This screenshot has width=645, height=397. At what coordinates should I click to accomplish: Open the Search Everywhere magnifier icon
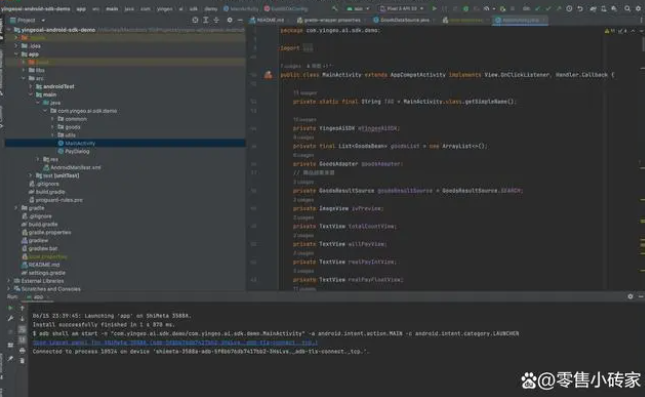coord(627,8)
